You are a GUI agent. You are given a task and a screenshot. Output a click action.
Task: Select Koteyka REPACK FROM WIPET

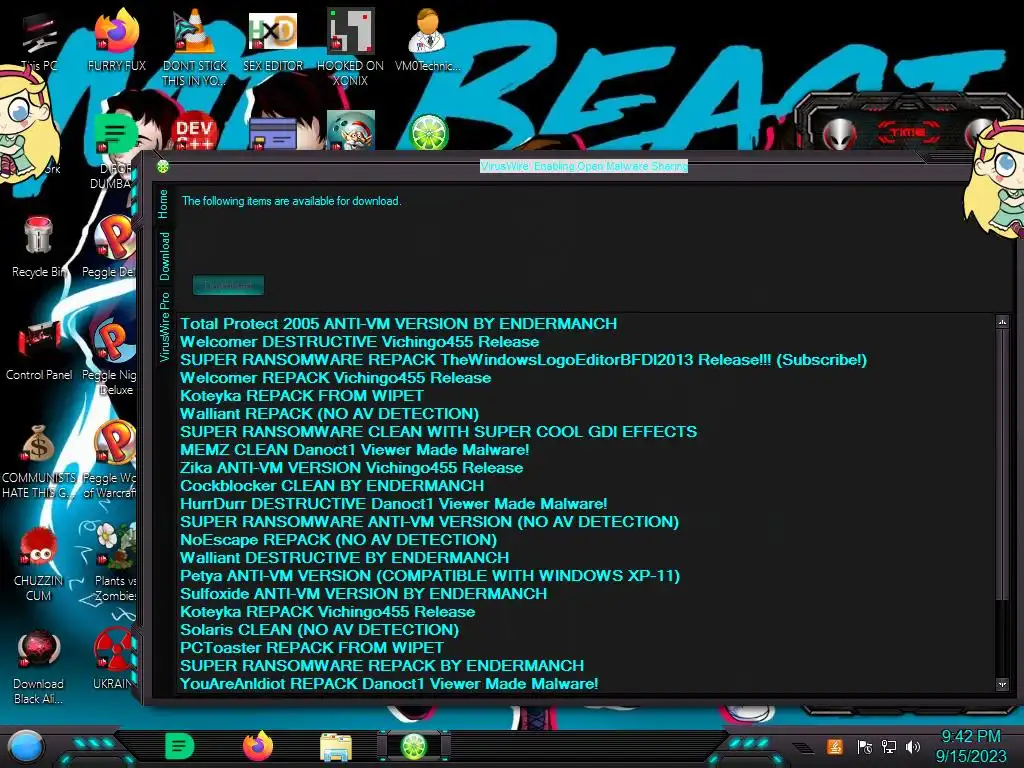coord(302,396)
